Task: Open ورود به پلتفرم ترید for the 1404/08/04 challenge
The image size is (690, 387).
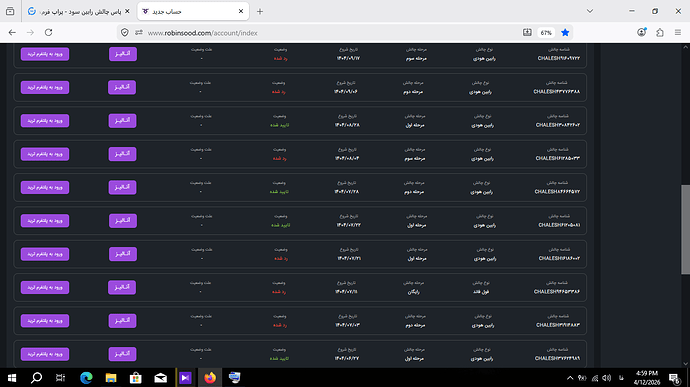Action: tap(45, 154)
